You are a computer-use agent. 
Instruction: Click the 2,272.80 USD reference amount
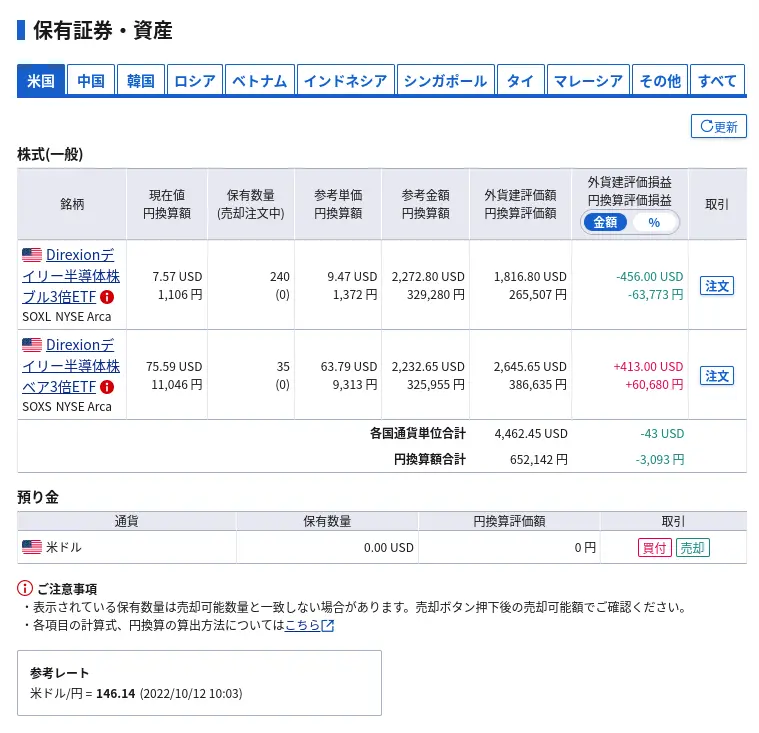point(428,276)
